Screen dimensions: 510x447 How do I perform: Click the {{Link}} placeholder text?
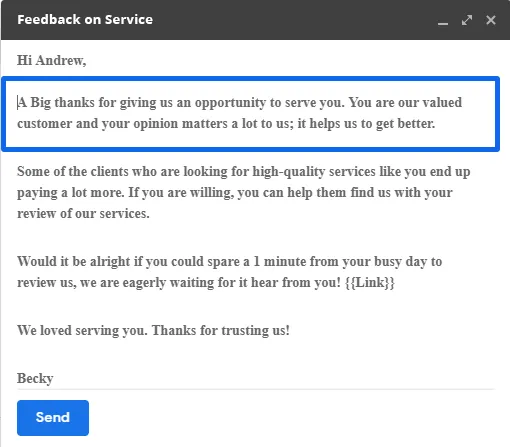point(370,283)
